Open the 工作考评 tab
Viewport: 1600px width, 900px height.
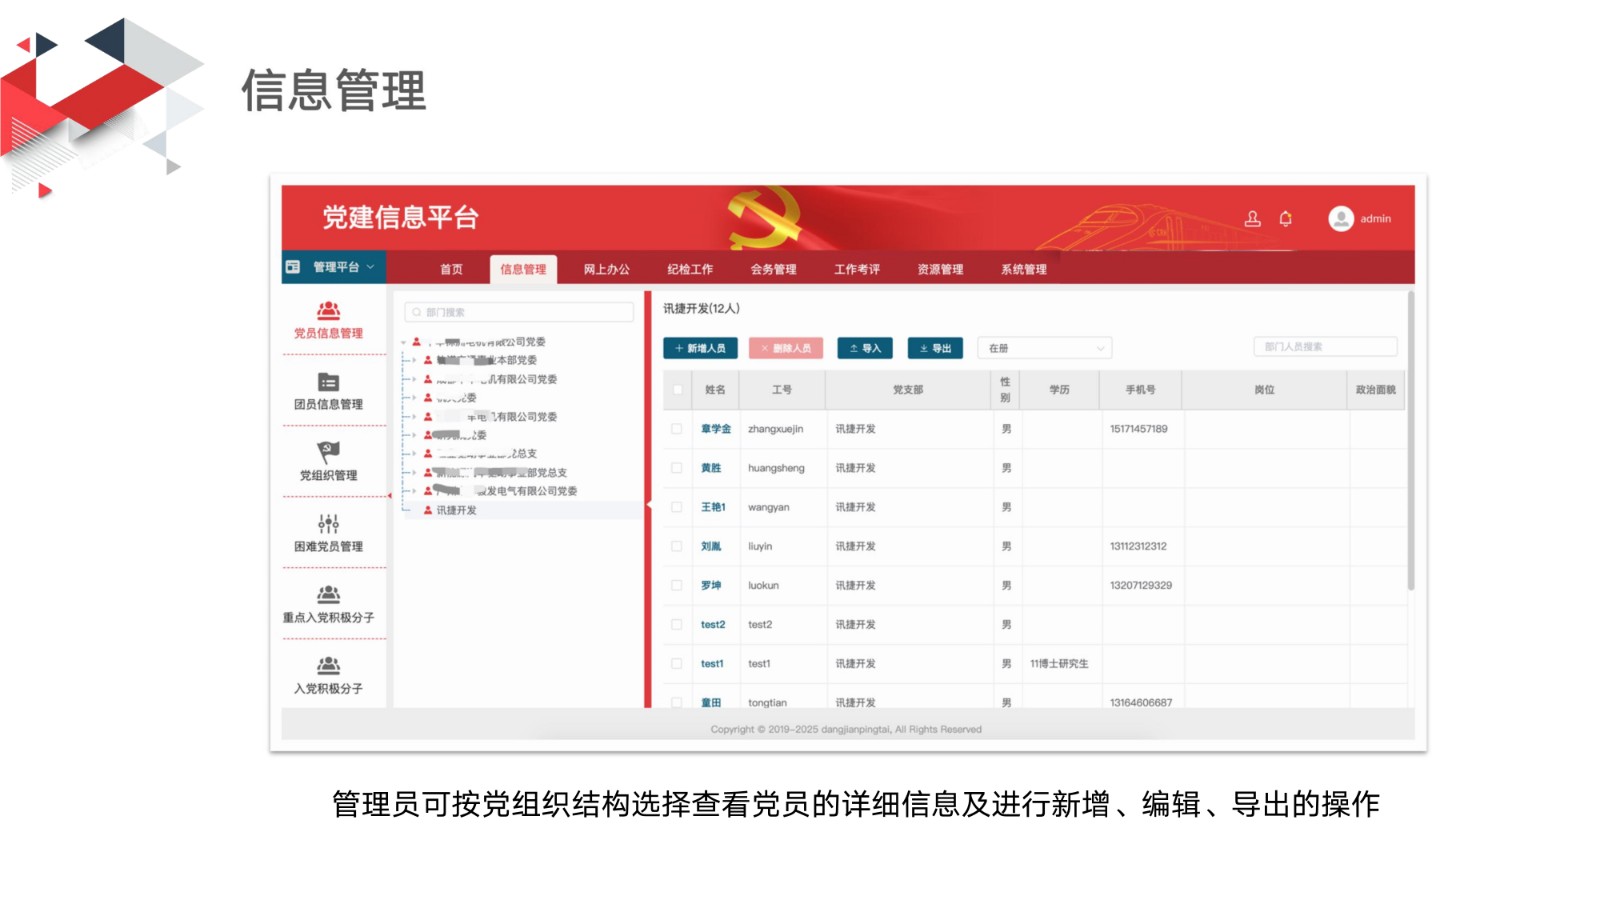[x=857, y=269]
